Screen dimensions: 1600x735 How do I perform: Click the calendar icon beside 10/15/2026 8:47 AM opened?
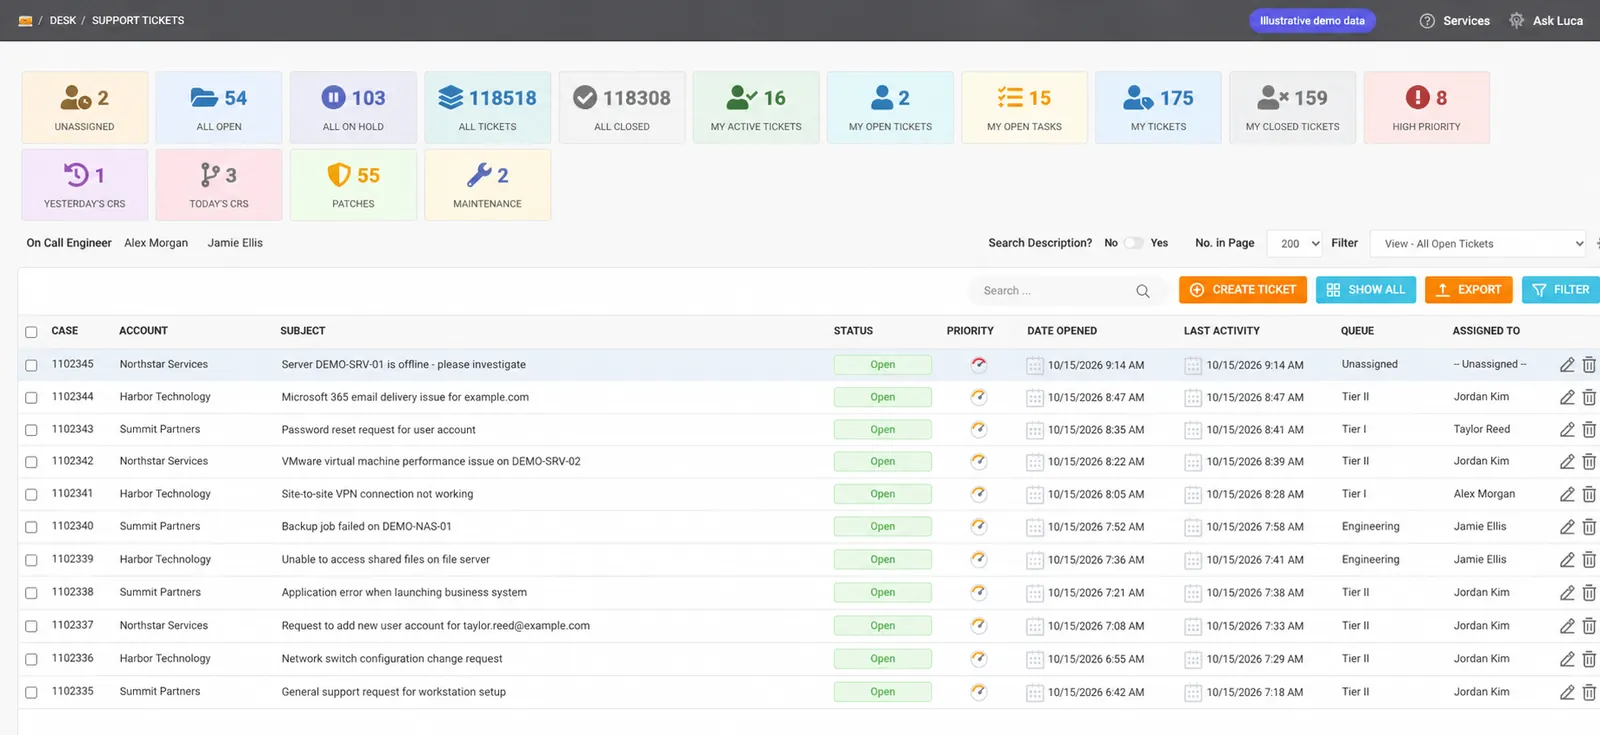[1035, 398]
